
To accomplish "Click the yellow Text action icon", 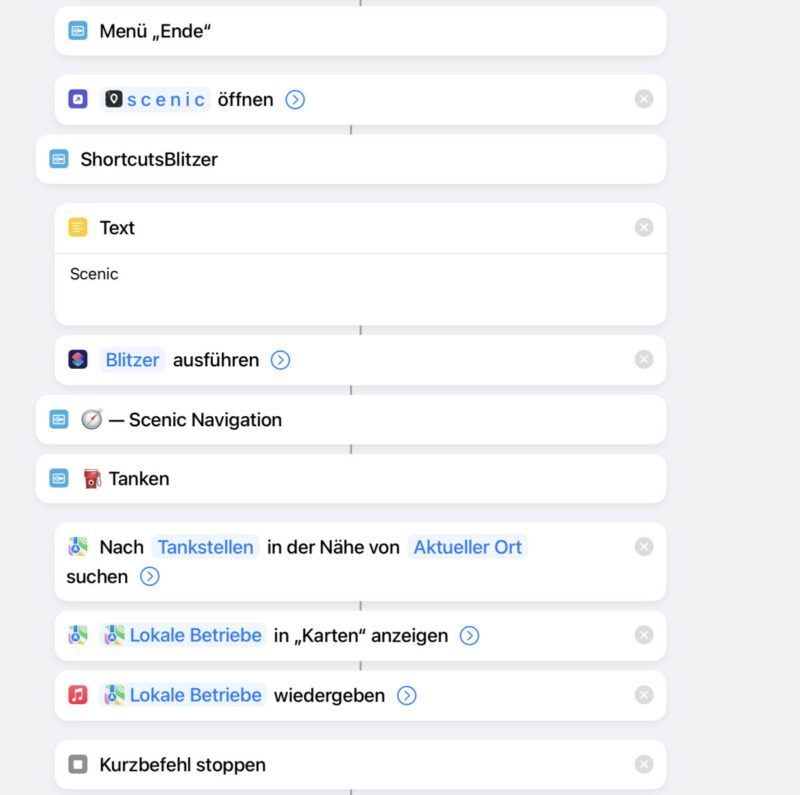I will click(78, 228).
